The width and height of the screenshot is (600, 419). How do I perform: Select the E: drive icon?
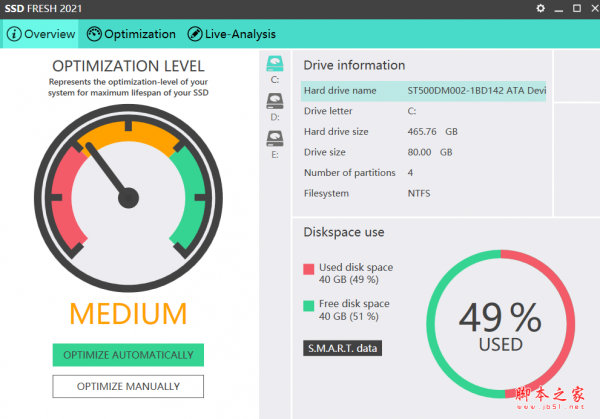tap(275, 139)
